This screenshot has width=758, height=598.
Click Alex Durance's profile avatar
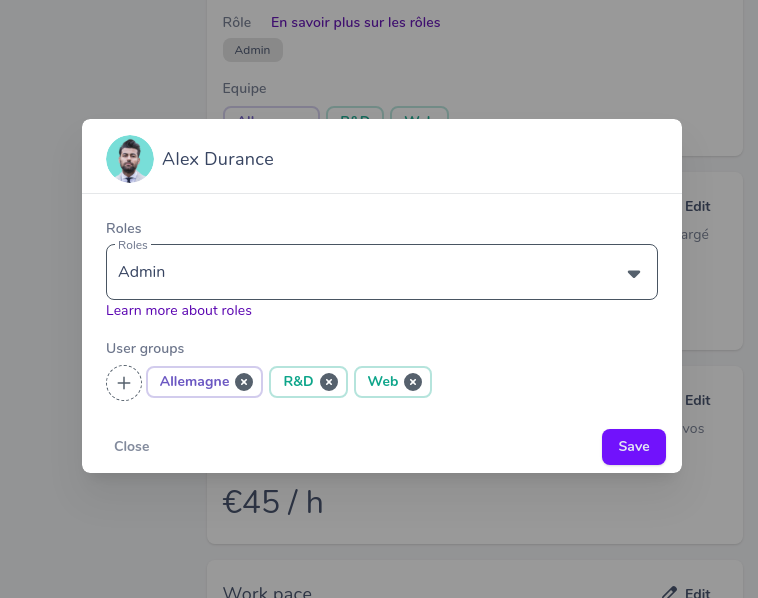tap(130, 159)
